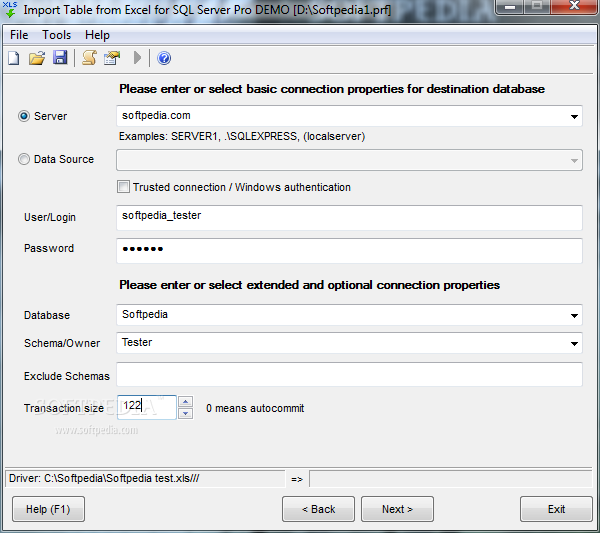
Task: Open the Help menu
Action: (x=97, y=35)
